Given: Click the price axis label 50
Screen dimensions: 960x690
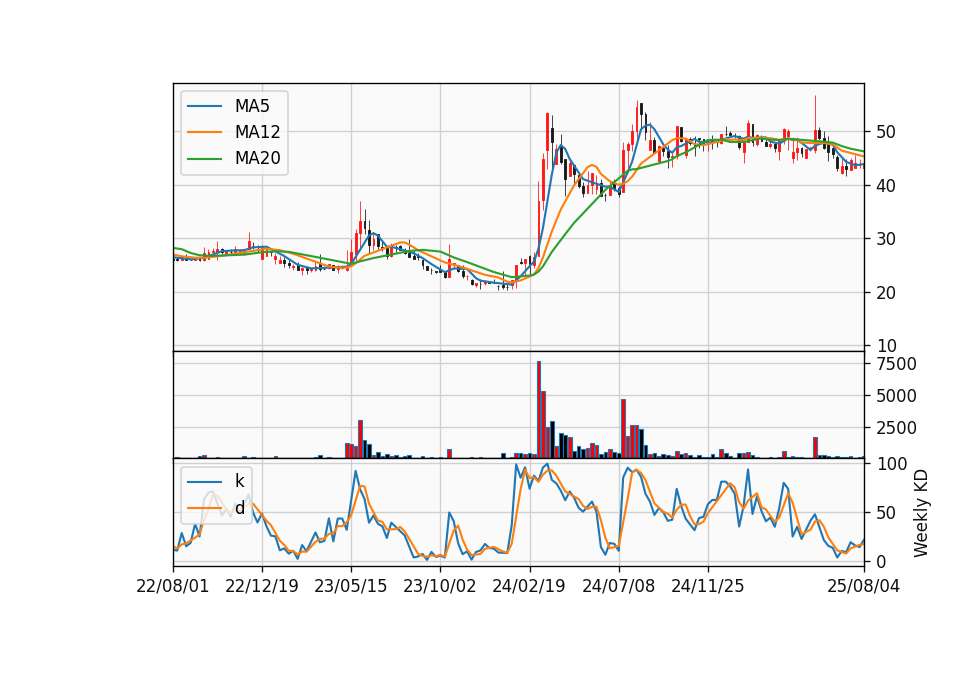Looking at the screenshot, I should coord(886,132).
